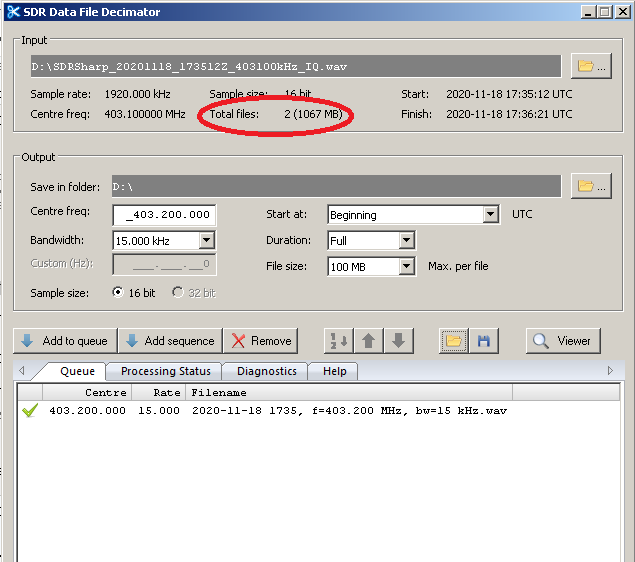
Task: Click Add sequence button
Action: [169, 341]
